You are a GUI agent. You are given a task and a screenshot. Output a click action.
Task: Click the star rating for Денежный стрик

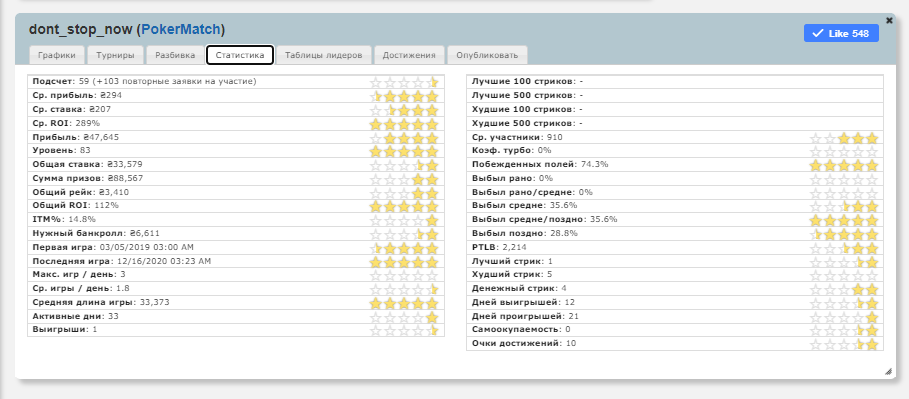click(844, 289)
